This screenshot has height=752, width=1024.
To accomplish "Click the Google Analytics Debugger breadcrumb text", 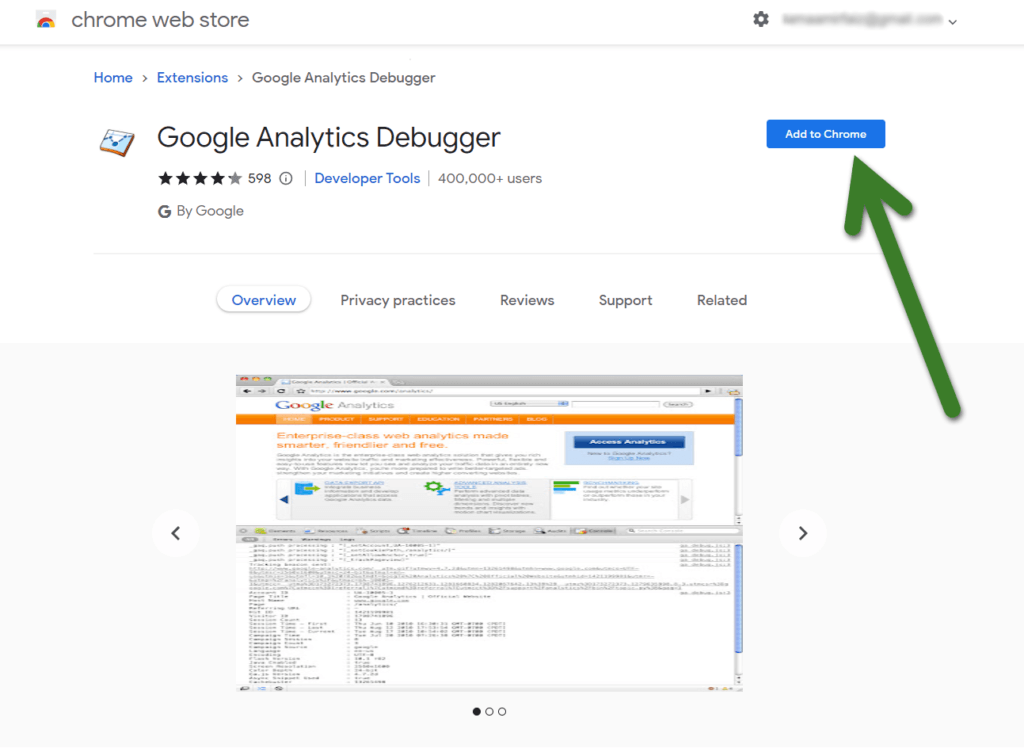I will (344, 78).
